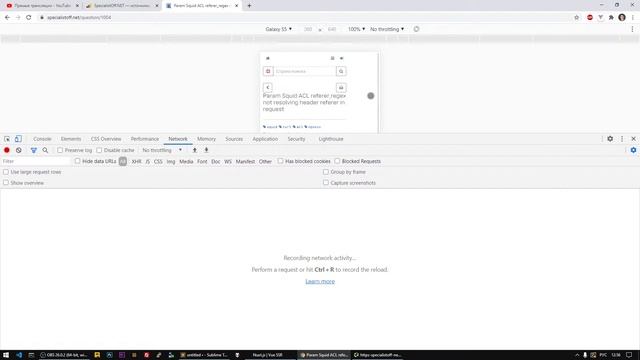Toggle the network filter funnel icon
The height and width of the screenshot is (360, 640).
pyautogui.click(x=34, y=150)
